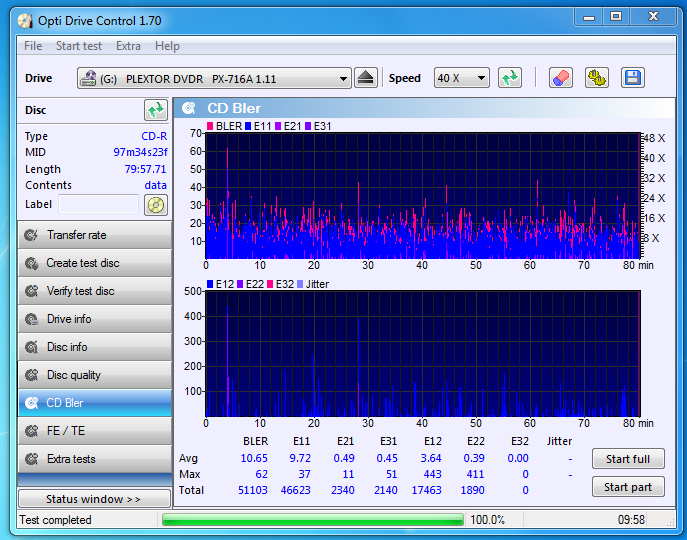Viewport: 687px width, 540px height.
Task: Click the E22 Max value 411
Action: (x=475, y=474)
